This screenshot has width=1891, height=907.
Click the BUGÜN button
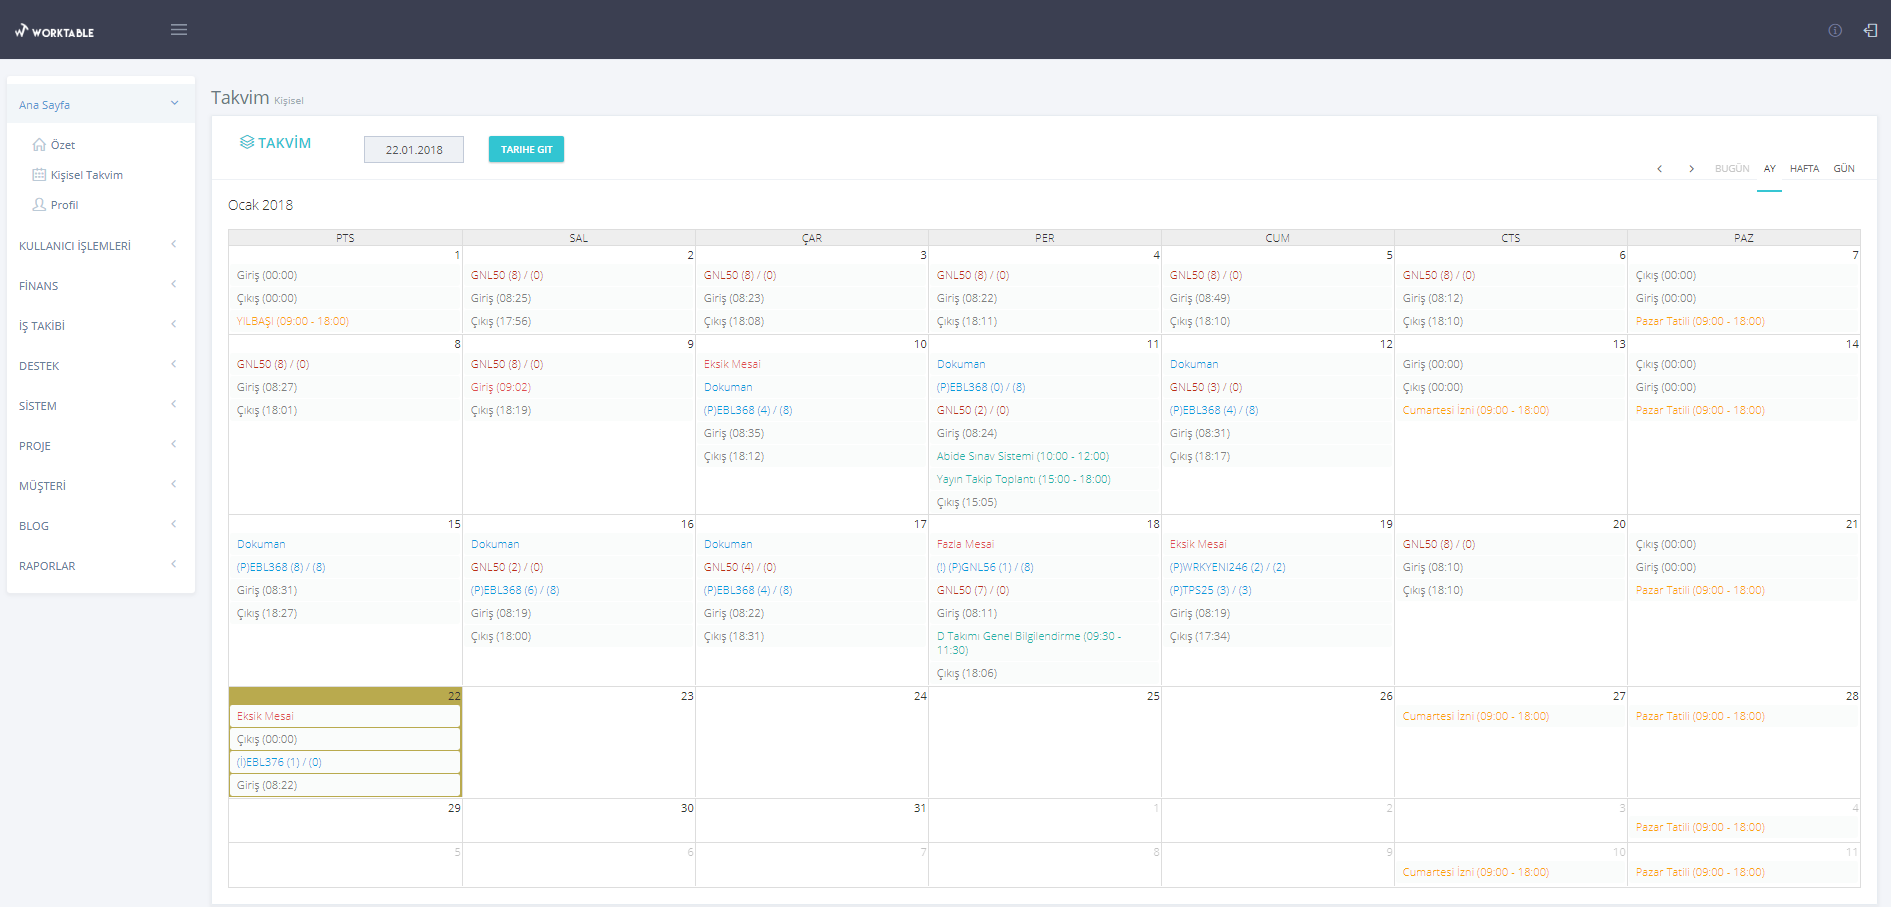tap(1732, 169)
